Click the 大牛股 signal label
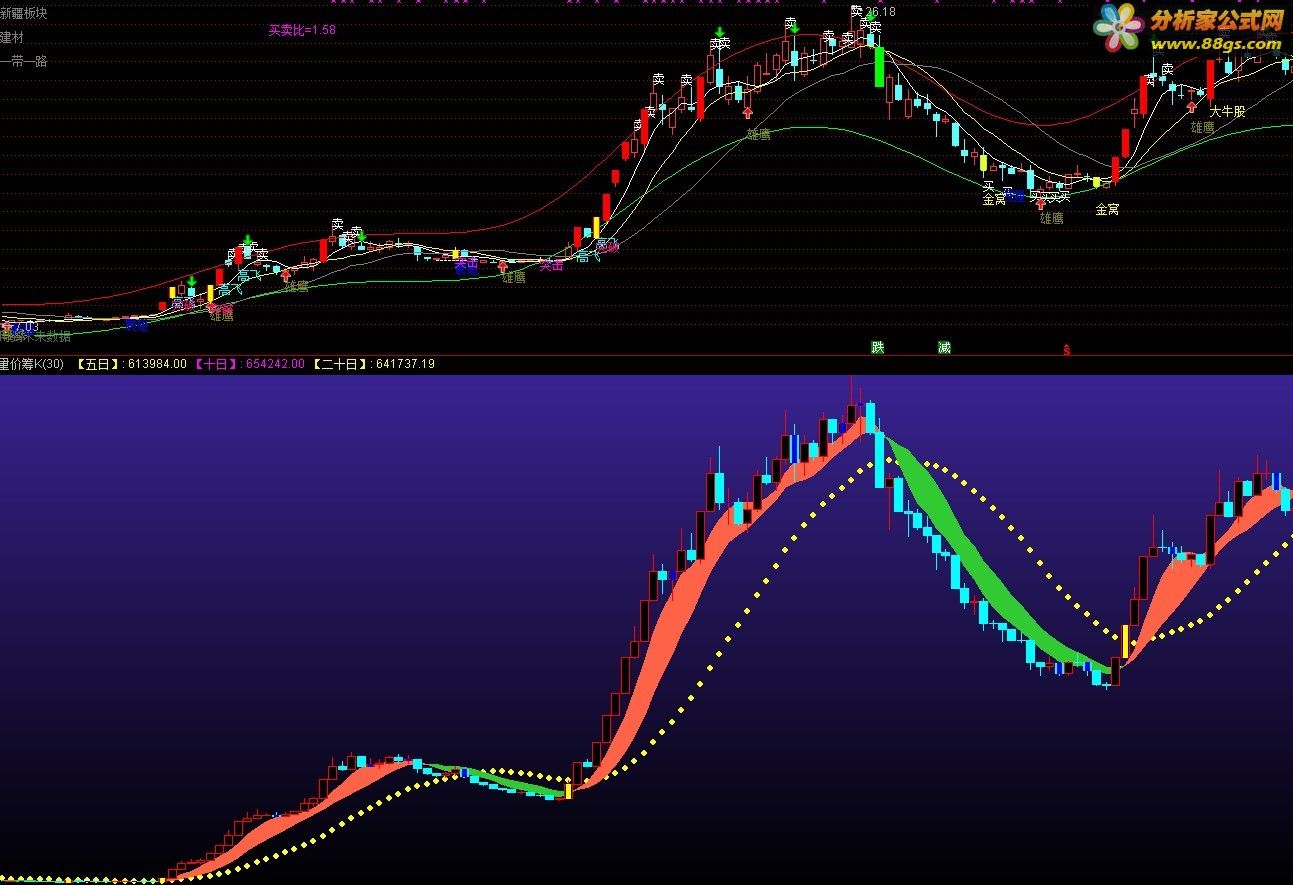 pyautogui.click(x=1228, y=111)
